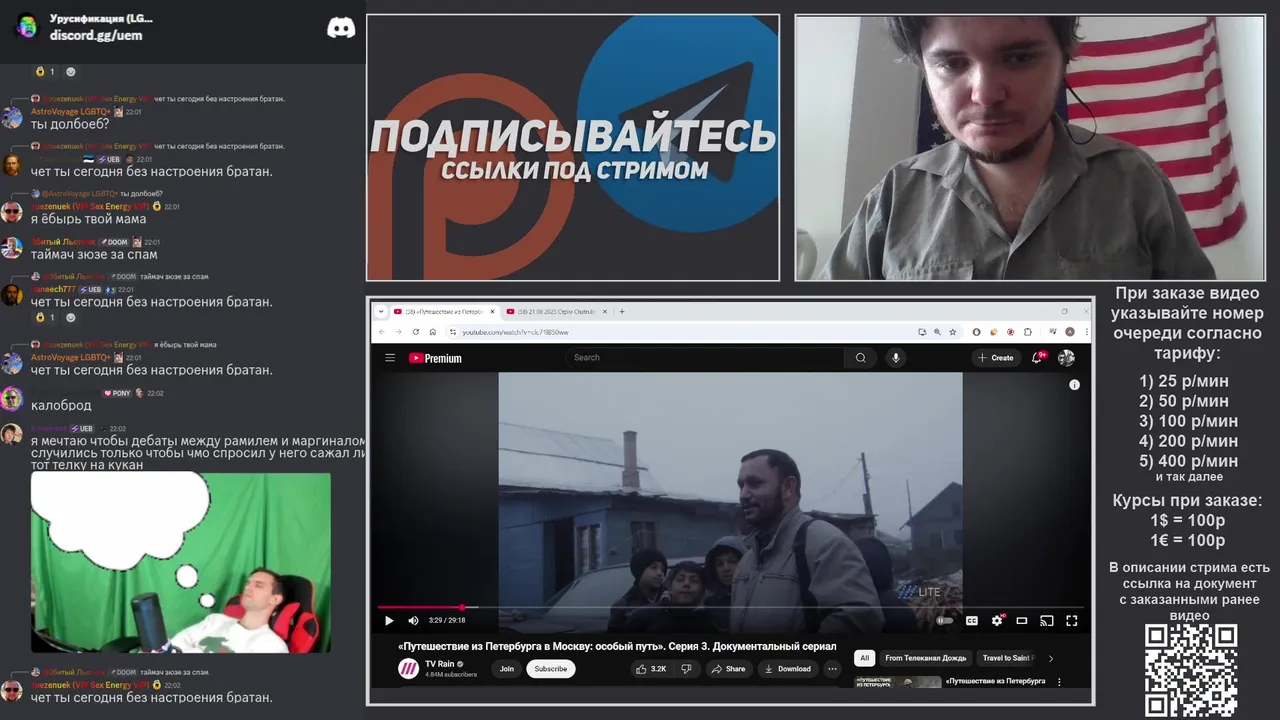Image resolution: width=1280 pixels, height=720 pixels.
Task: Click the "таймач зюзе за спам" message
Action: 94,254
